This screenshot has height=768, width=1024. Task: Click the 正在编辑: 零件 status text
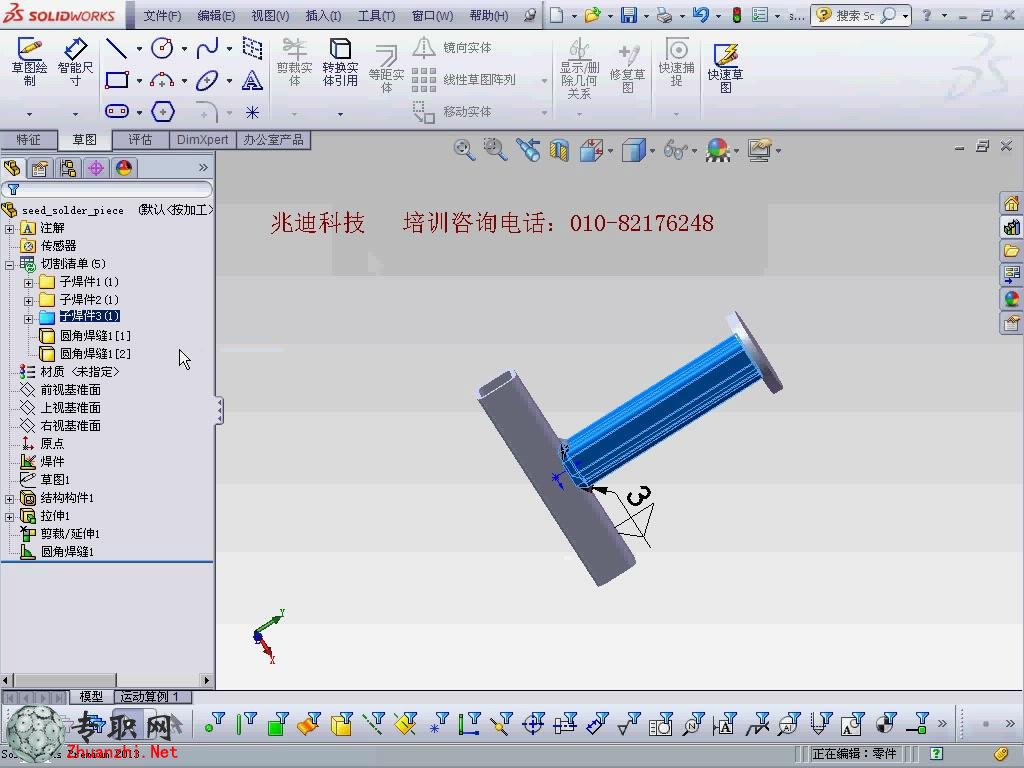(x=854, y=754)
